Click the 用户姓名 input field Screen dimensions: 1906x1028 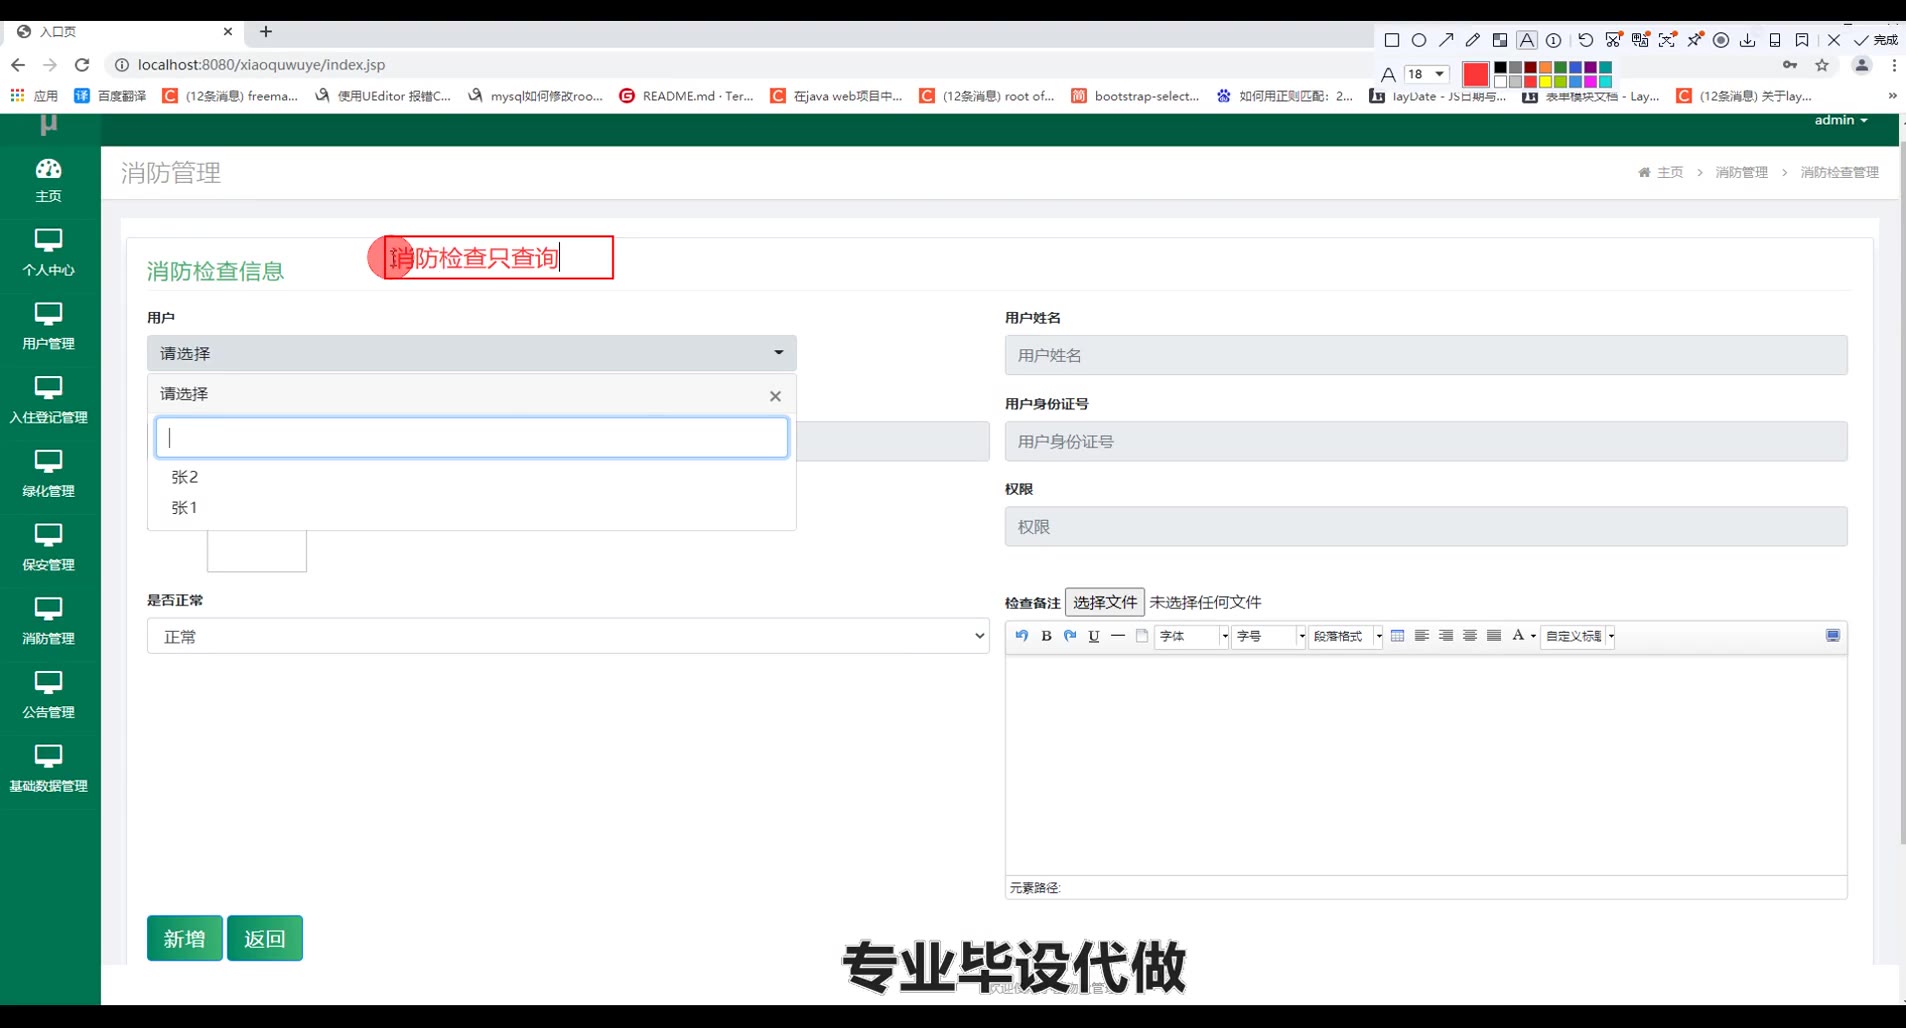tap(1426, 355)
